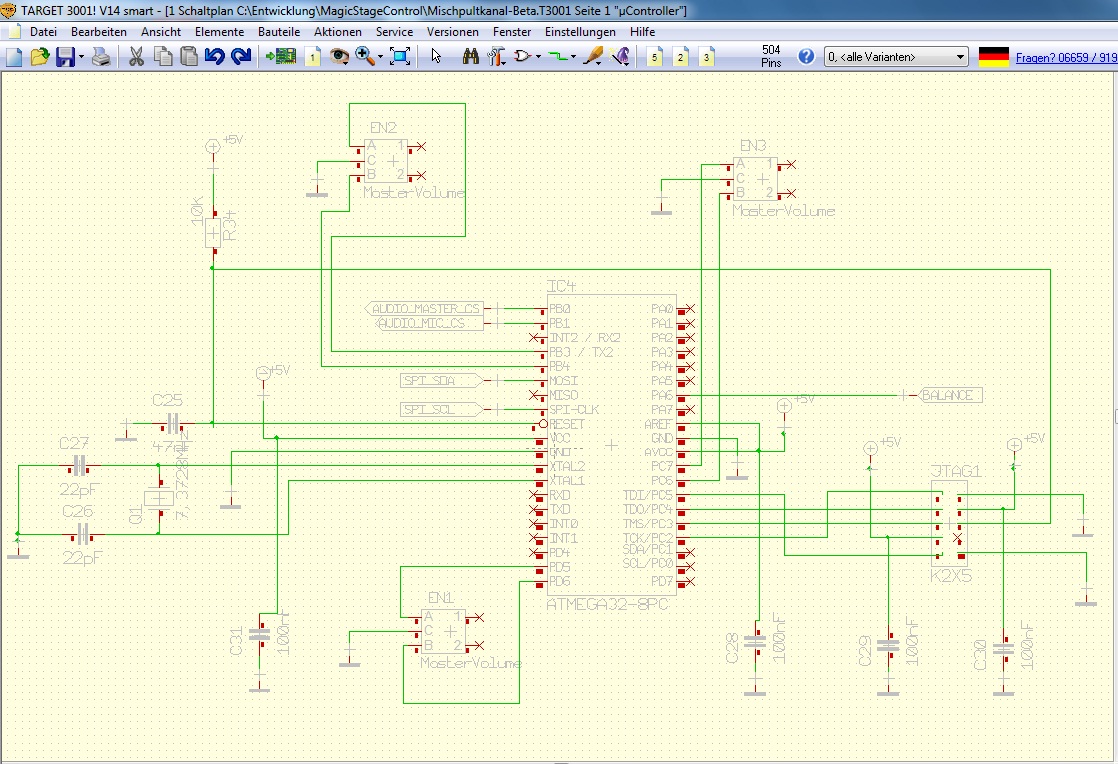Image resolution: width=1118 pixels, height=764 pixels.
Task: Click the yellow page 1 icon
Action: click(312, 57)
